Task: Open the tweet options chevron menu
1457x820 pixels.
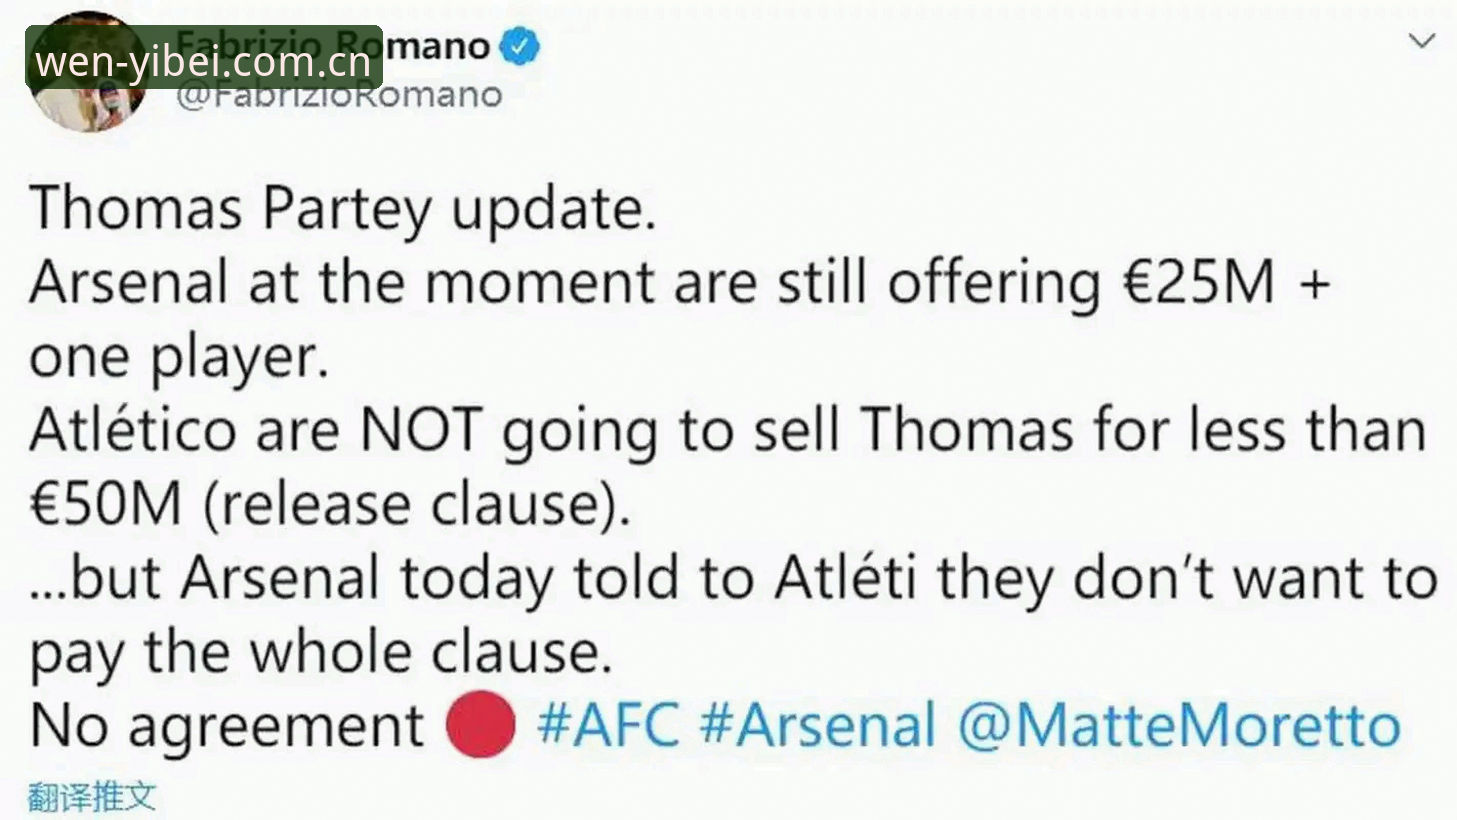Action: tap(1421, 41)
